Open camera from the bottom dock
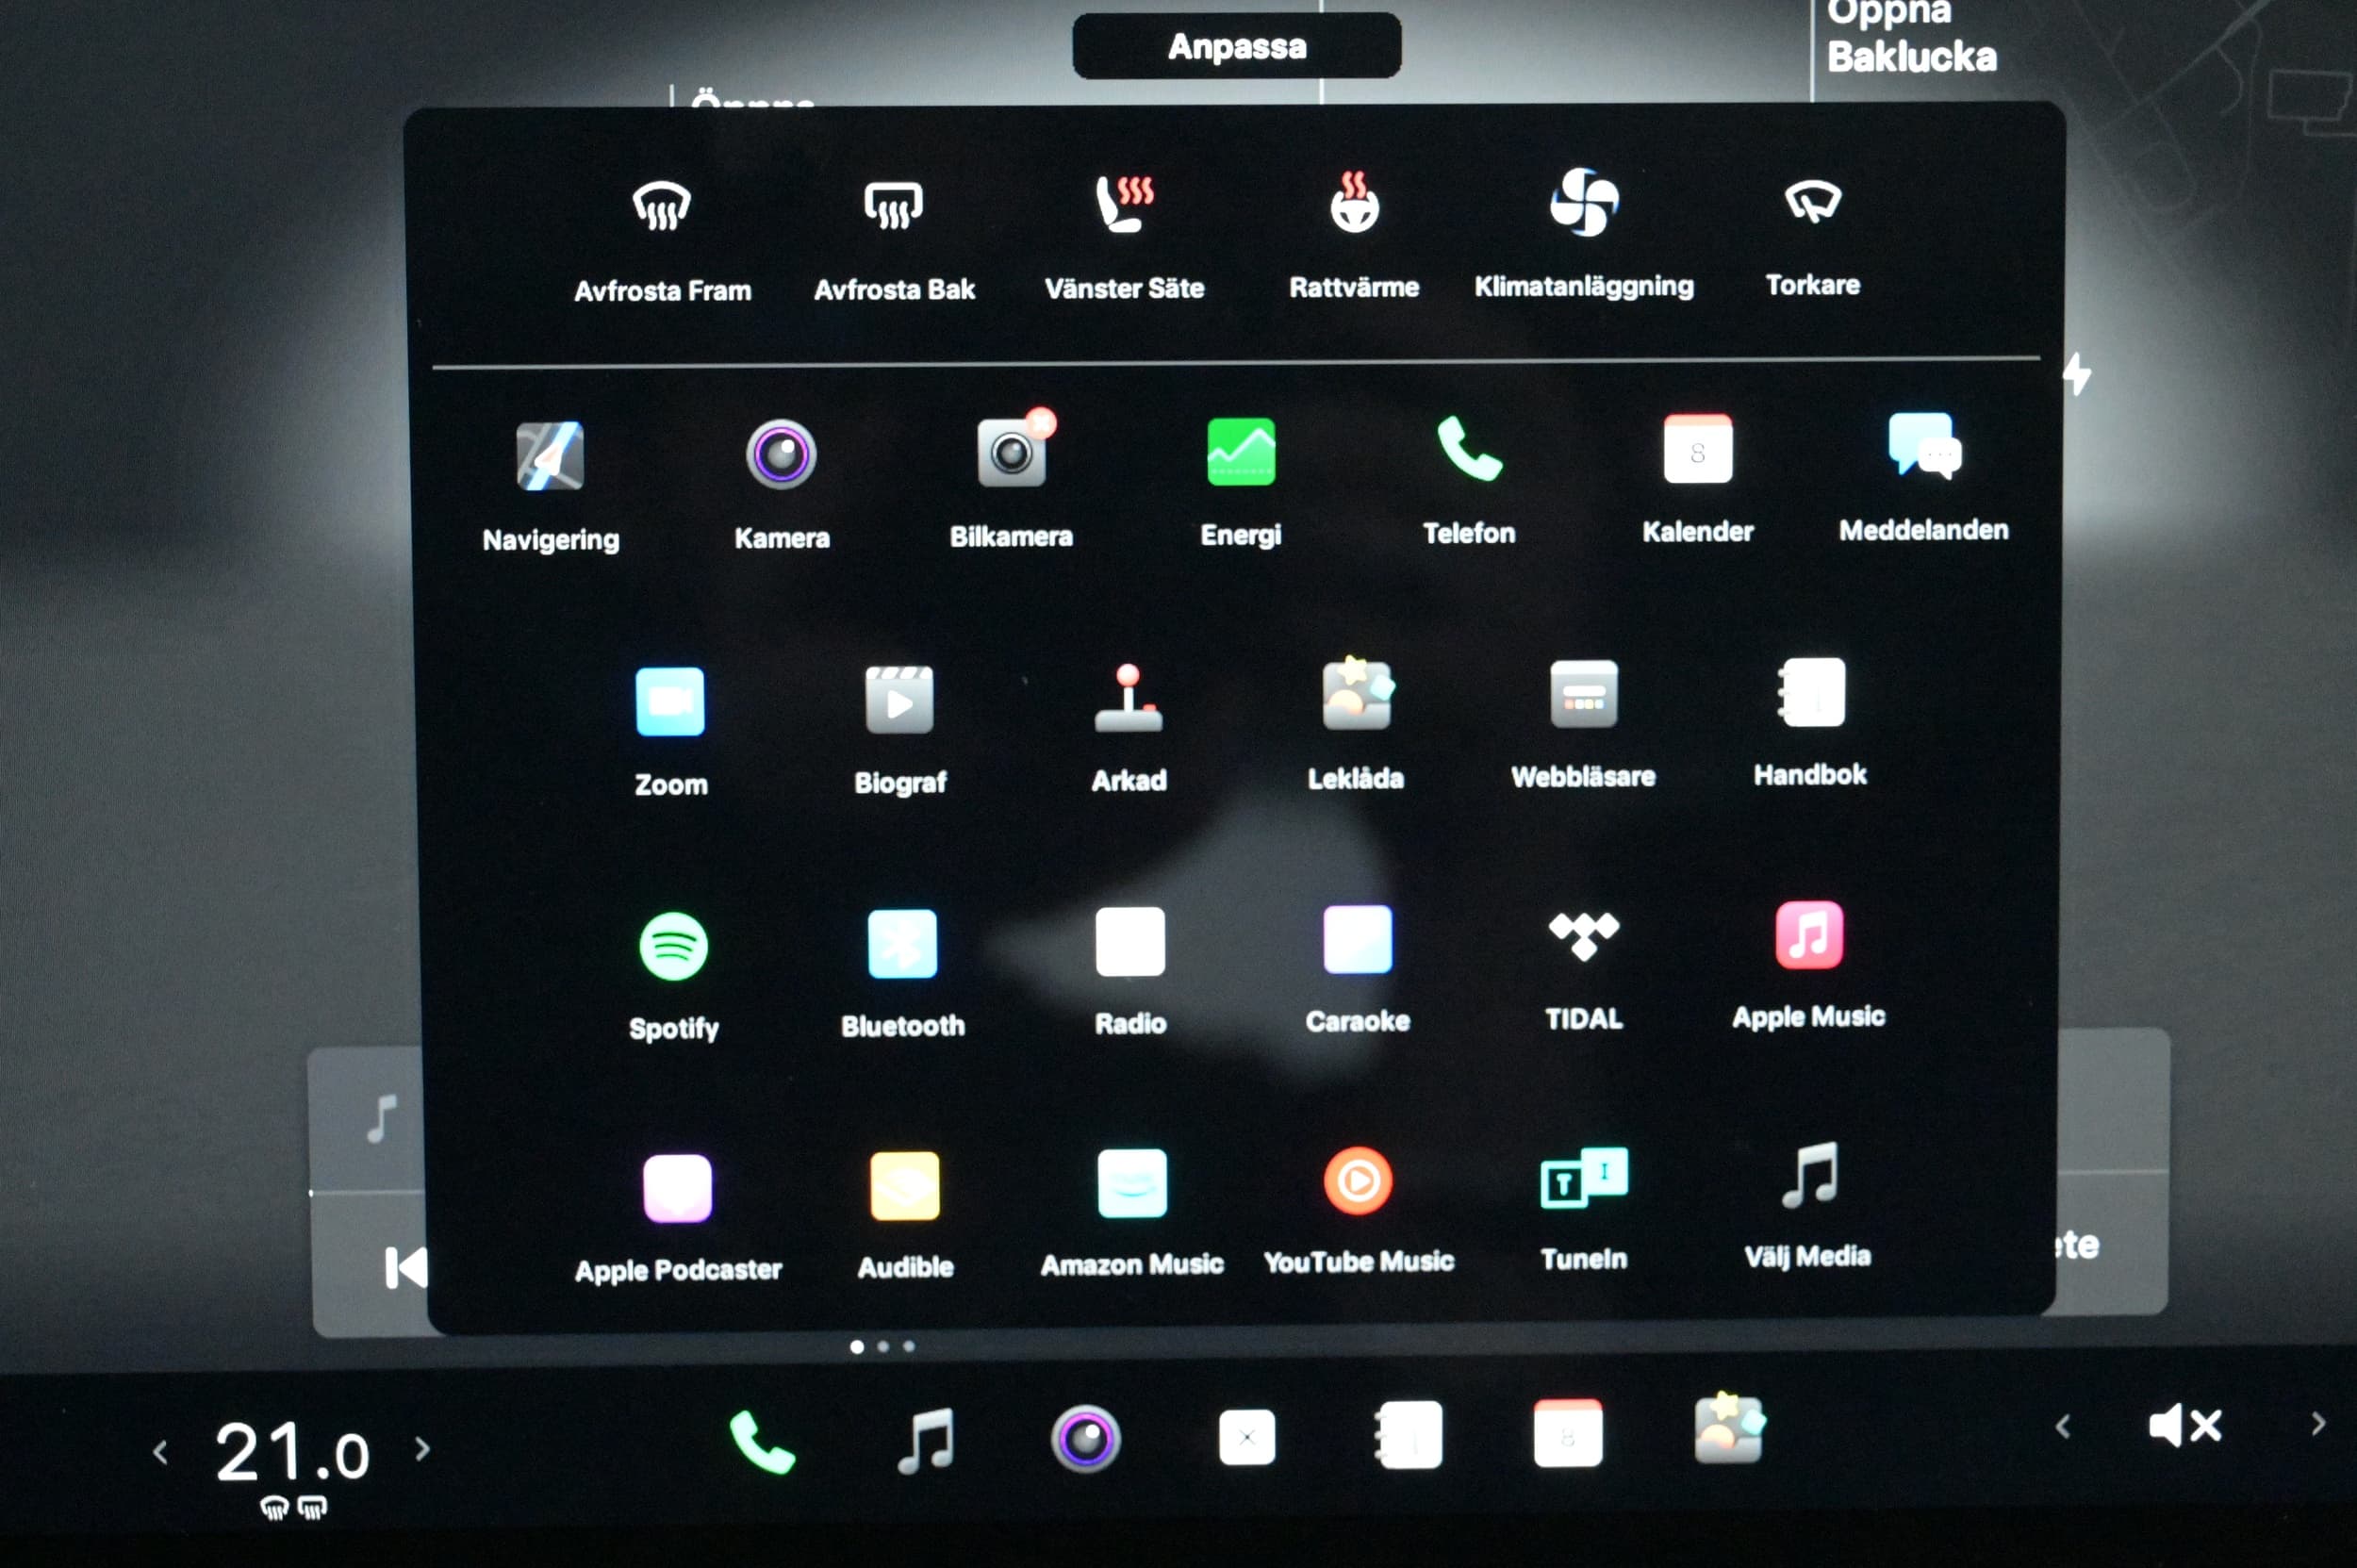Image resolution: width=2357 pixels, height=1568 pixels. tap(1086, 1439)
